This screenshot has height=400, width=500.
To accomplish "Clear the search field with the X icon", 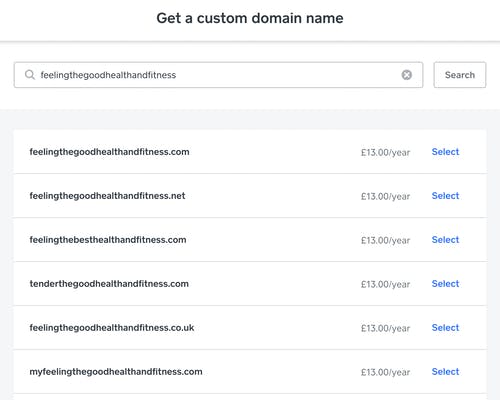I will (406, 75).
